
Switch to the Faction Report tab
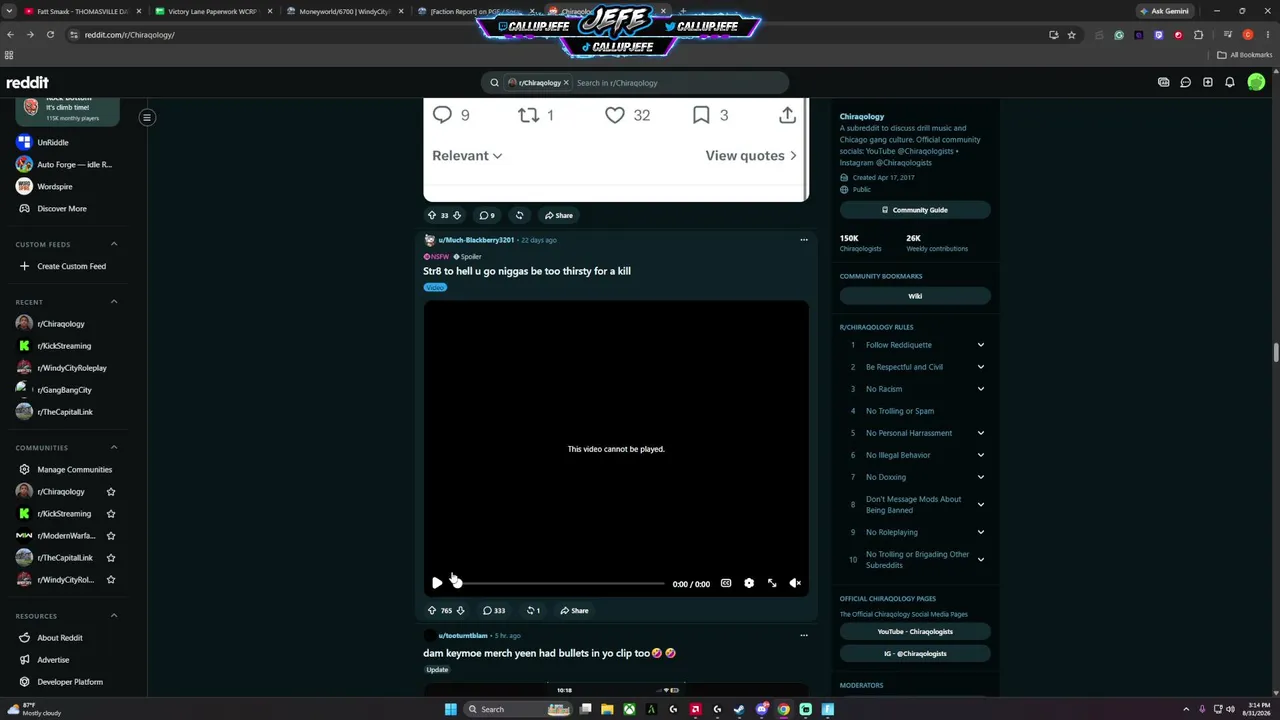click(476, 11)
